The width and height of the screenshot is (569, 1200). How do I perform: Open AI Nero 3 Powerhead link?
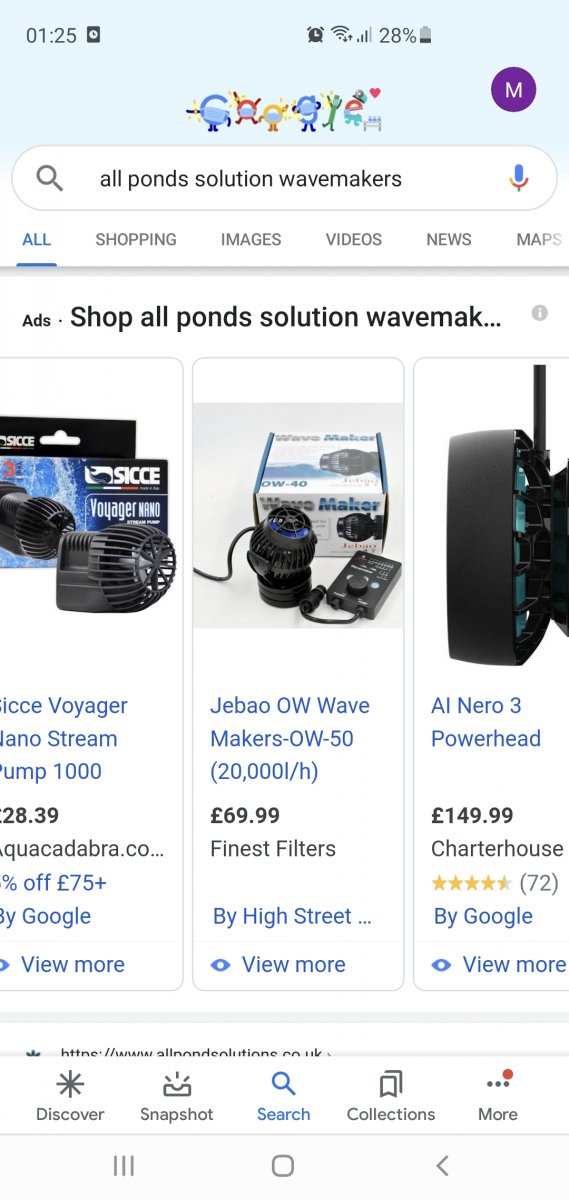tap(486, 722)
